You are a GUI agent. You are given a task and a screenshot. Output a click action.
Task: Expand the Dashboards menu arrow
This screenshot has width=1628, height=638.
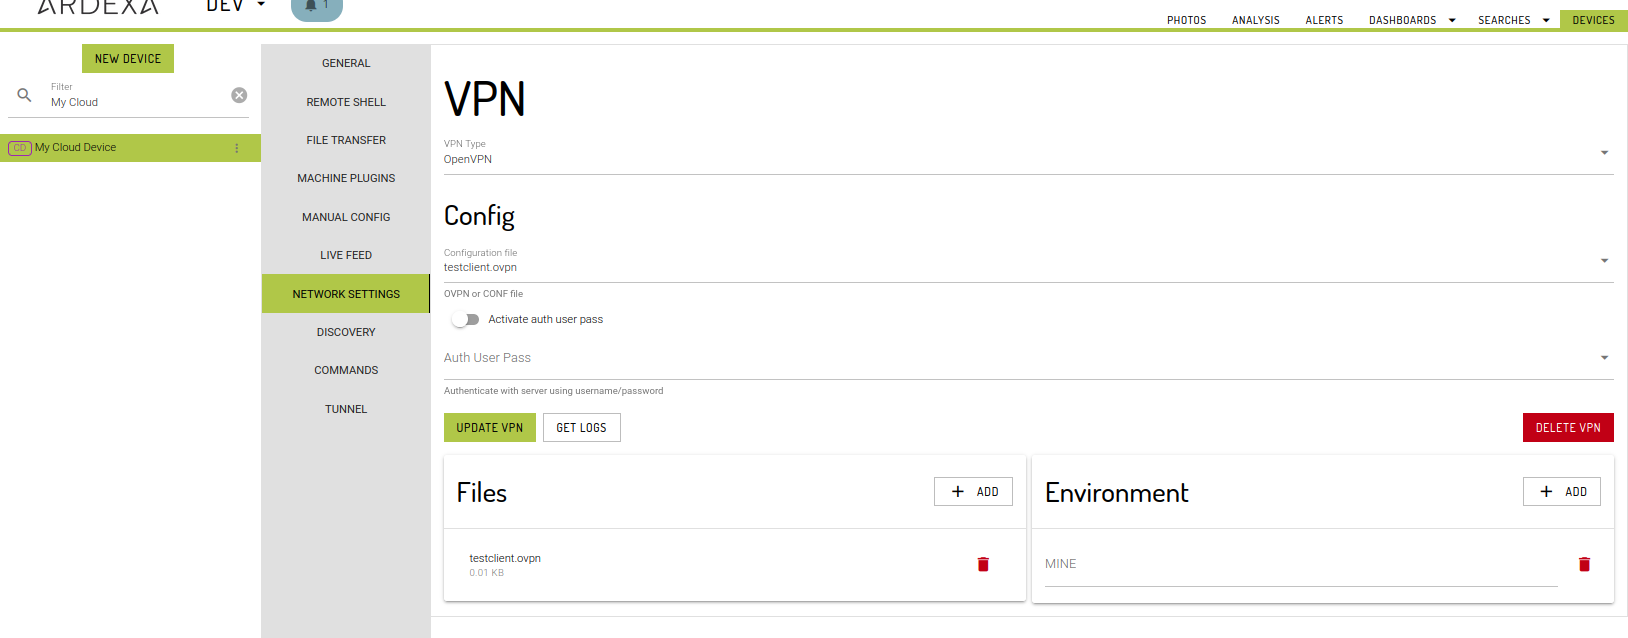(x=1452, y=20)
